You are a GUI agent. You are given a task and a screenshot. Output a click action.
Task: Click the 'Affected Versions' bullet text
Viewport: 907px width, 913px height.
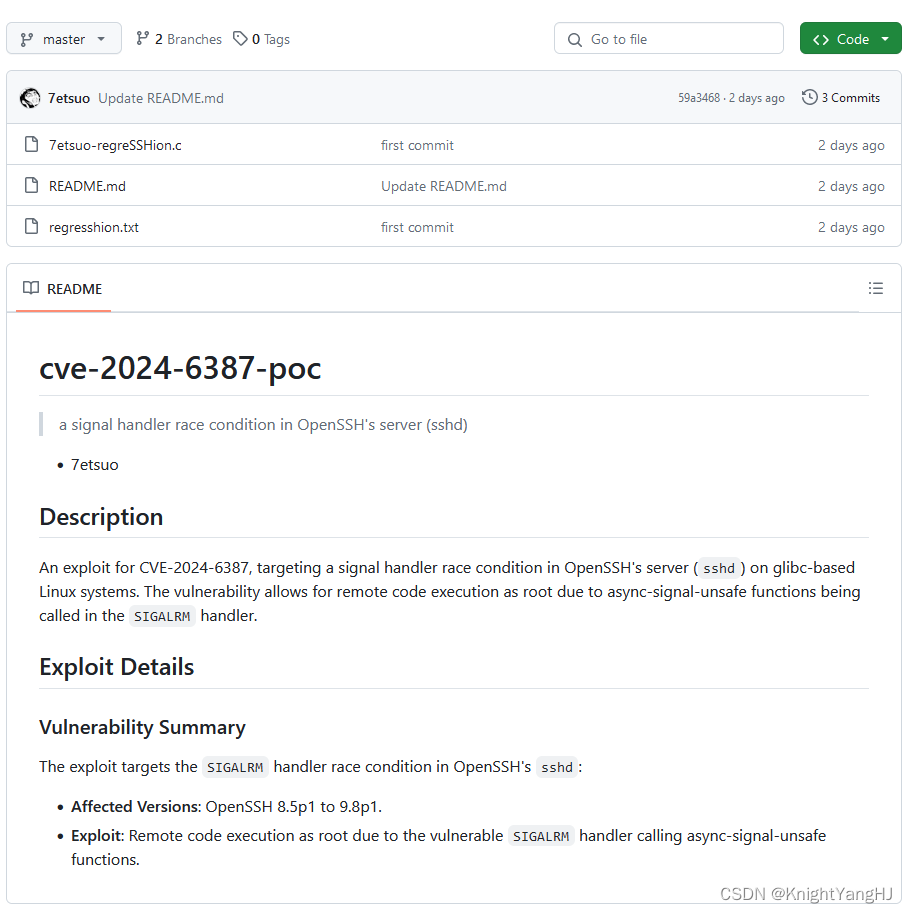click(226, 806)
